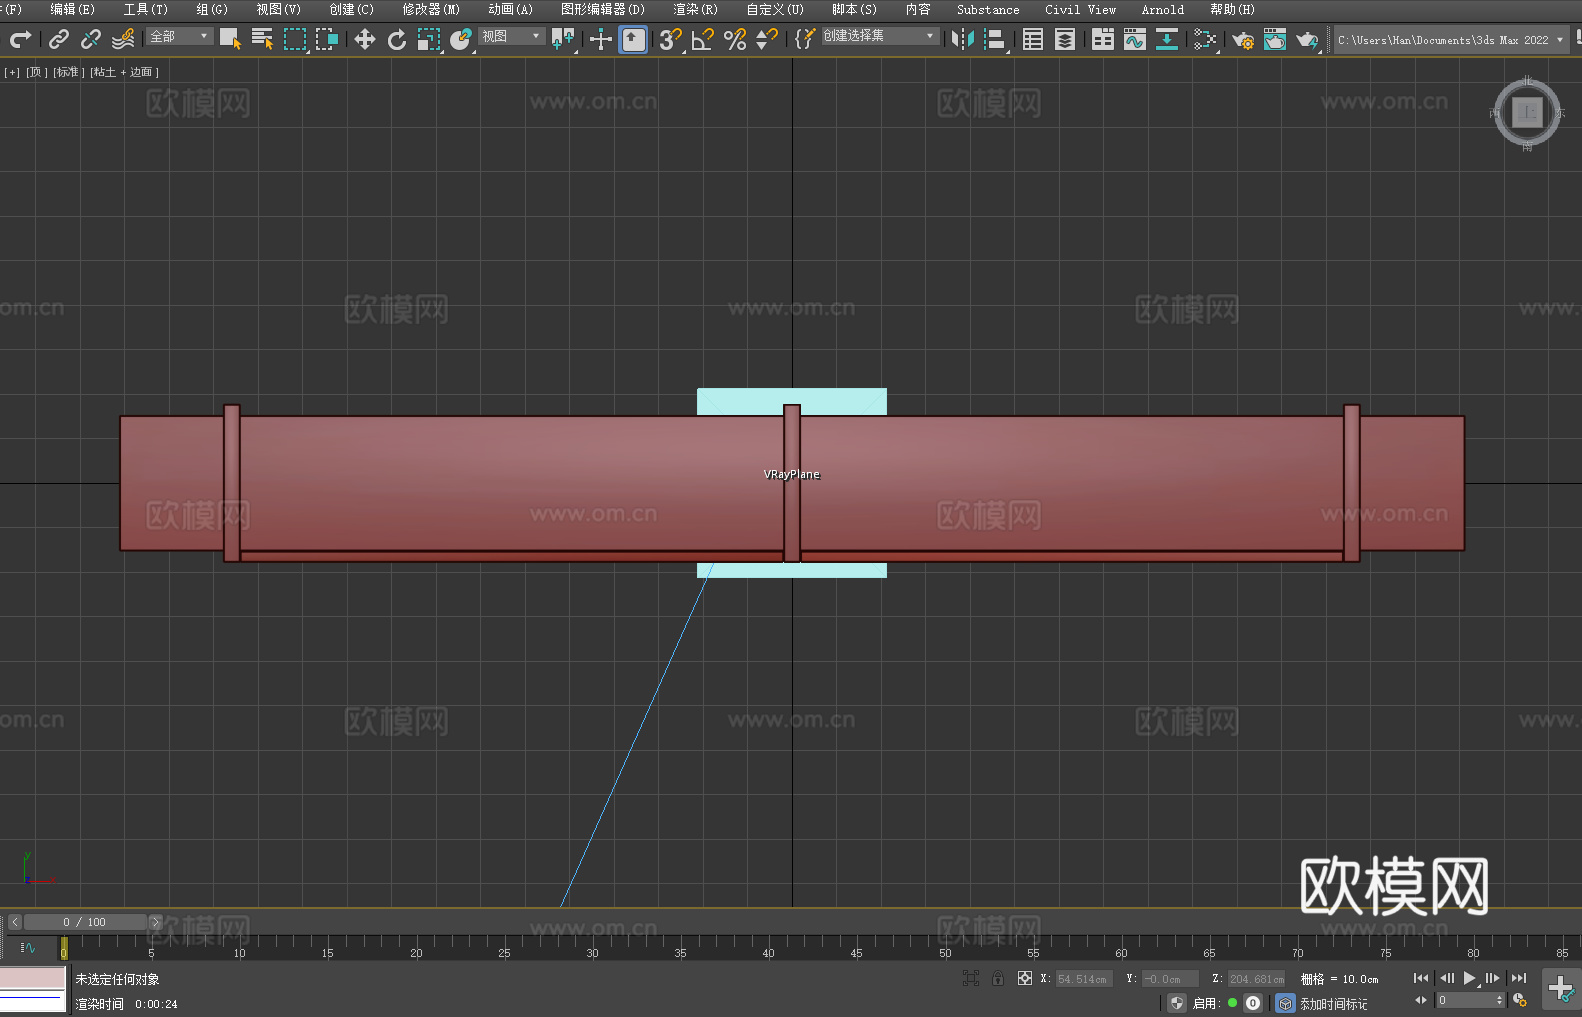
Task: Expand project path dropdown
Action: click(x=1559, y=40)
